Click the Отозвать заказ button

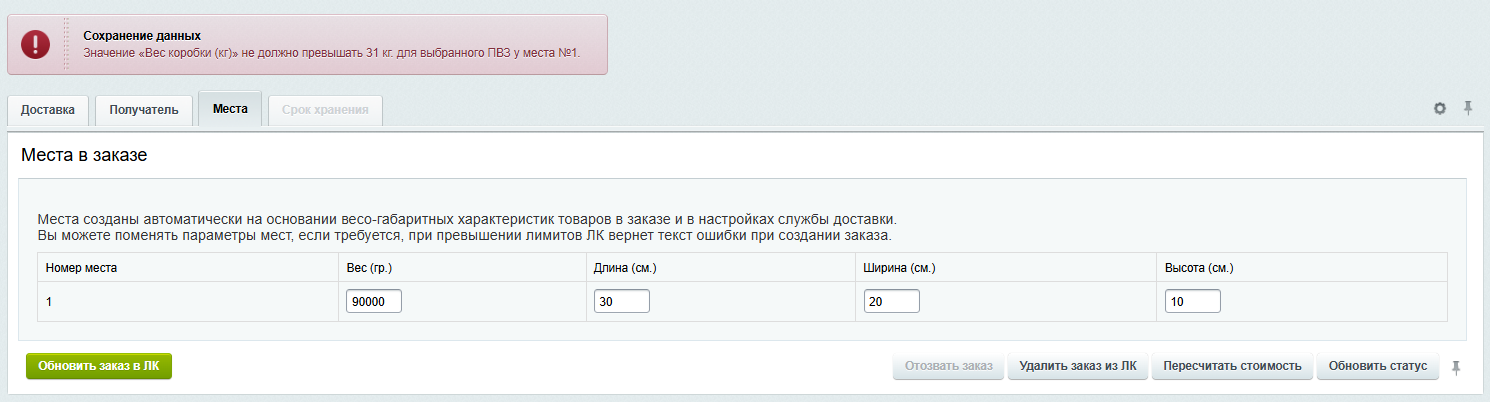(948, 366)
